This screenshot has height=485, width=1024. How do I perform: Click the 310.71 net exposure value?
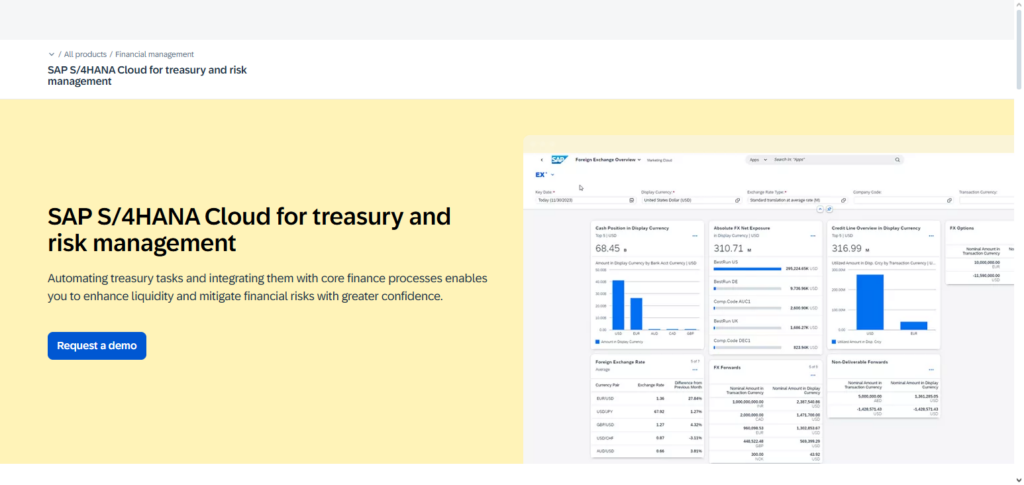point(729,248)
